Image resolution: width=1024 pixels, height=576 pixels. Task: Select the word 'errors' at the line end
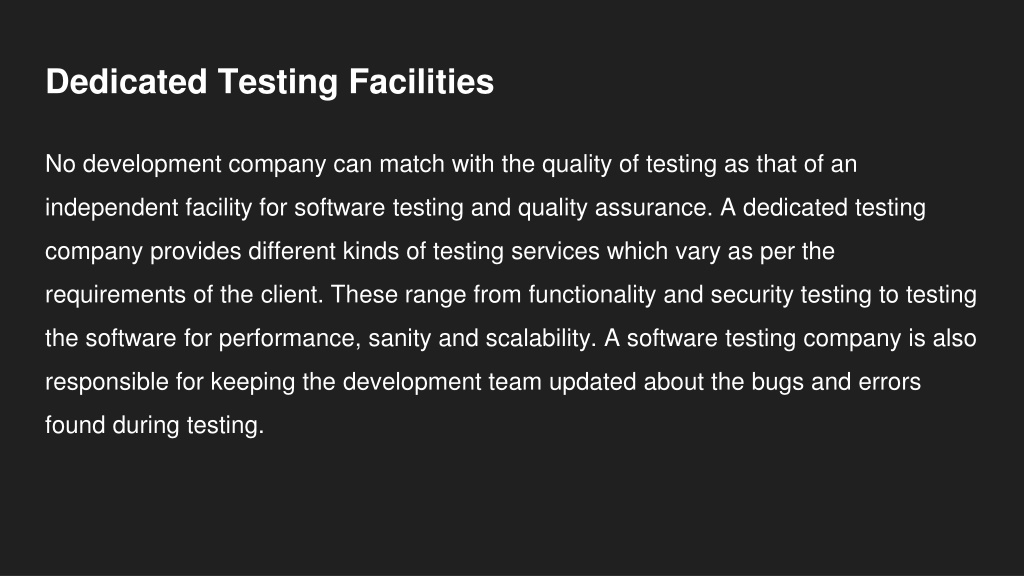[x=889, y=382]
